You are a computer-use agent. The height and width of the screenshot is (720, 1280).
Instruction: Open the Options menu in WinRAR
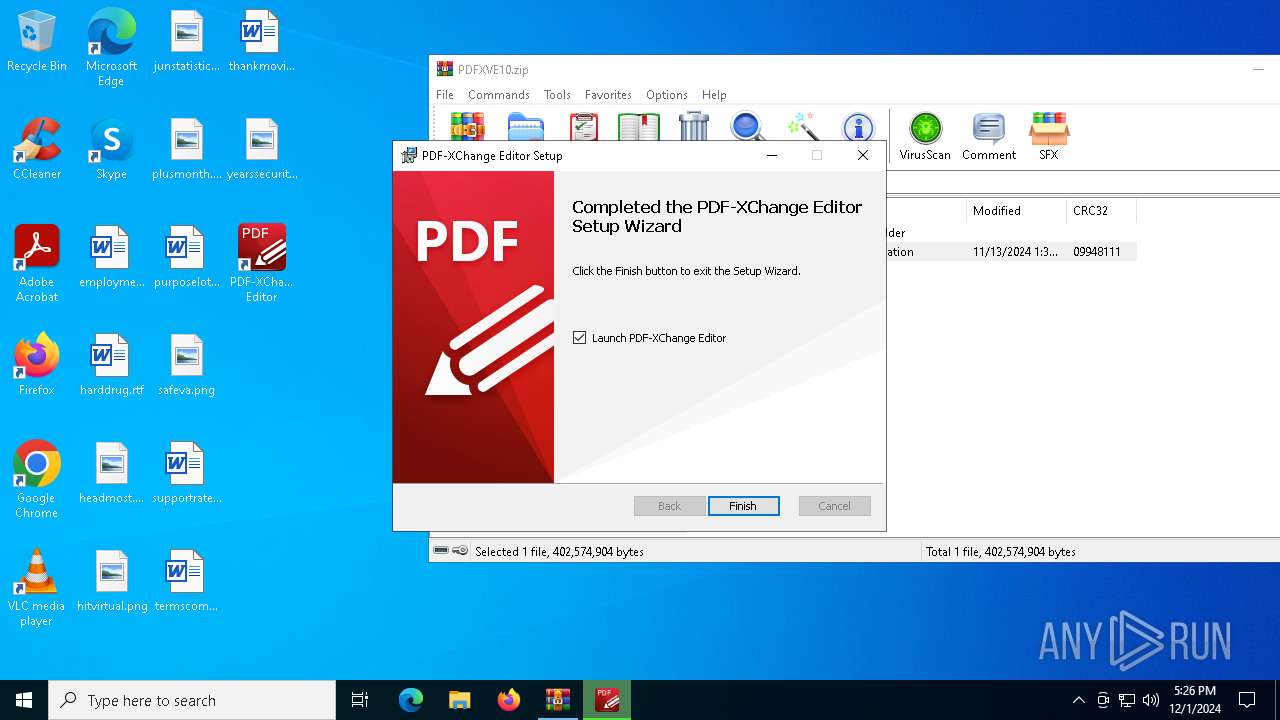(667, 95)
